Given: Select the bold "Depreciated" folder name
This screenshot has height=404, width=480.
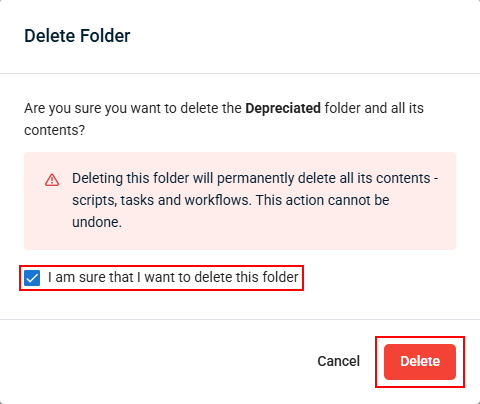Looking at the screenshot, I should [283, 108].
